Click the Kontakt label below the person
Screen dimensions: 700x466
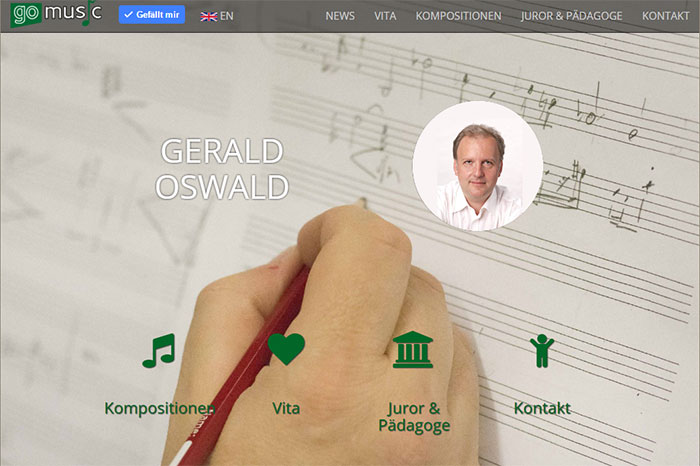pos(542,408)
